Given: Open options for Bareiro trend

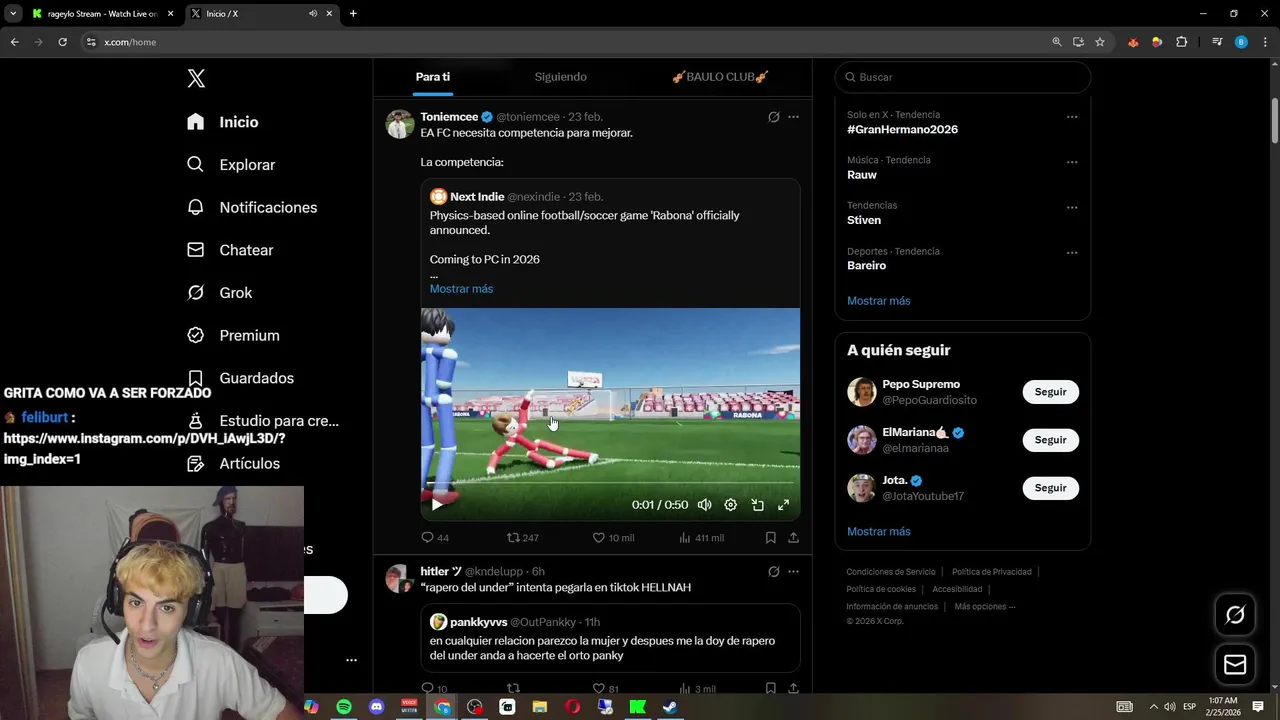Looking at the screenshot, I should point(1072,253).
